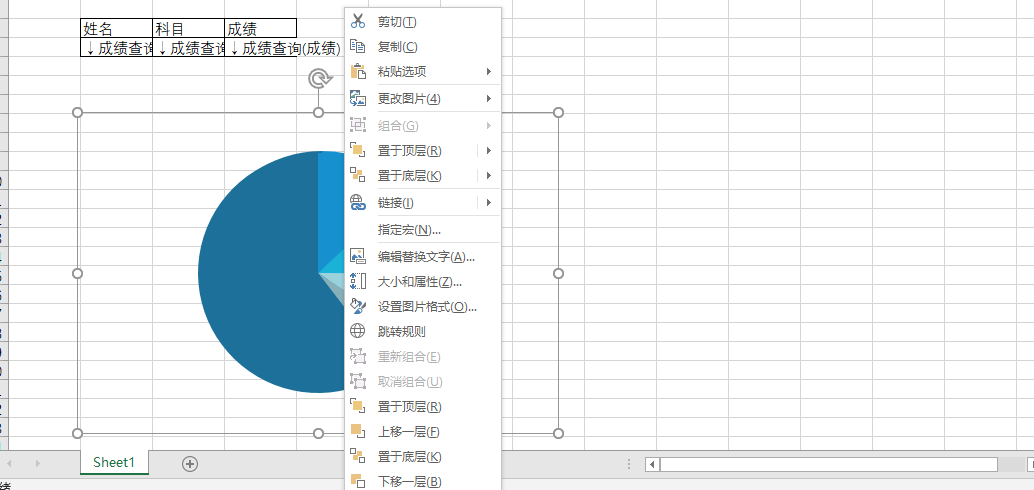Click the picture's top-right corner handle
1034x490 pixels.
point(559,113)
